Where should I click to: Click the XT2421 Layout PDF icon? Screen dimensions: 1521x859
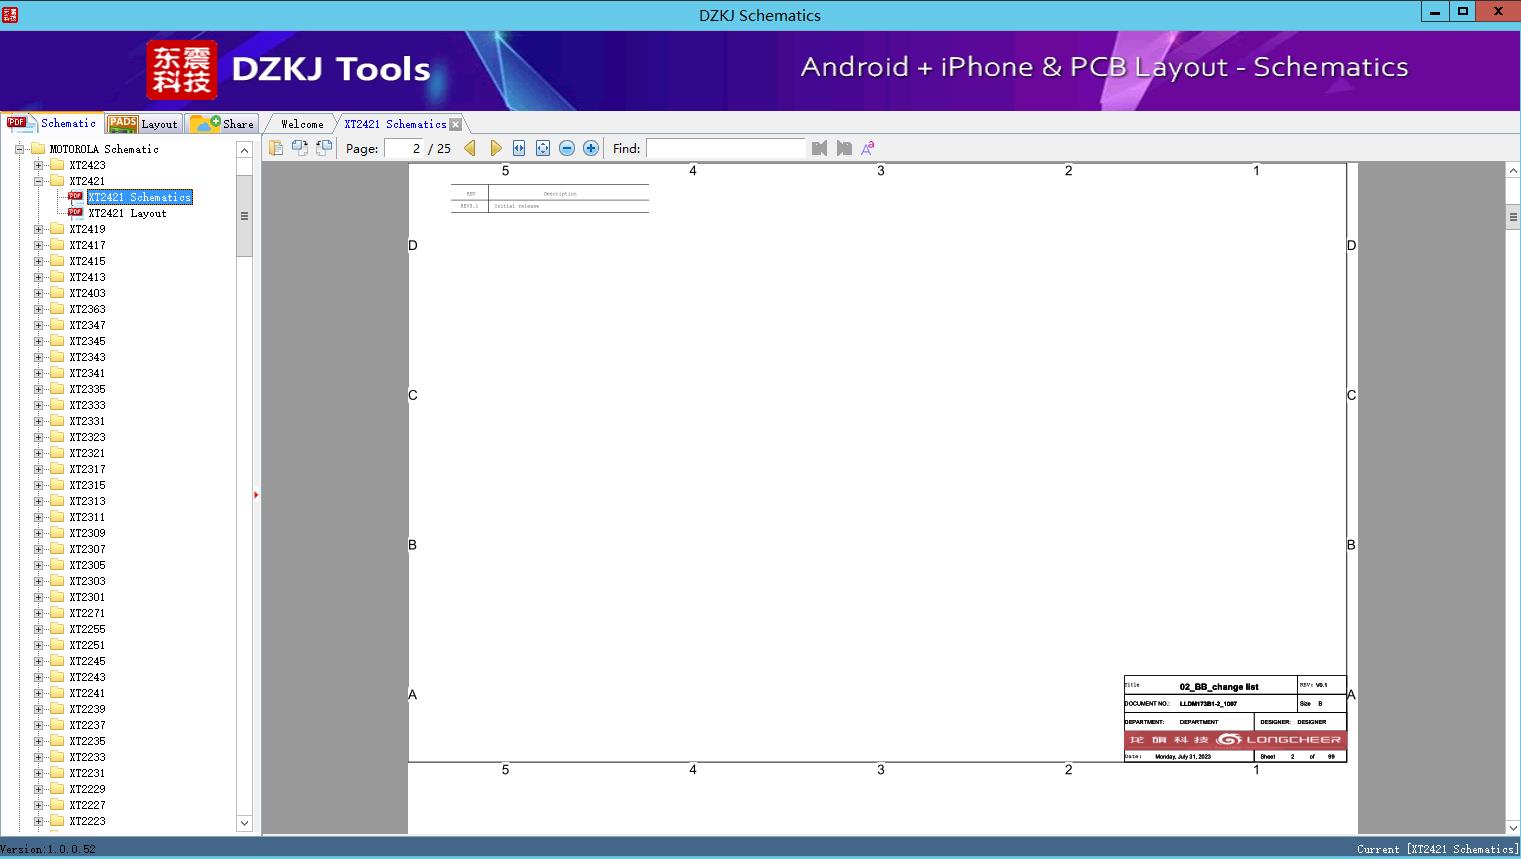click(x=75, y=213)
